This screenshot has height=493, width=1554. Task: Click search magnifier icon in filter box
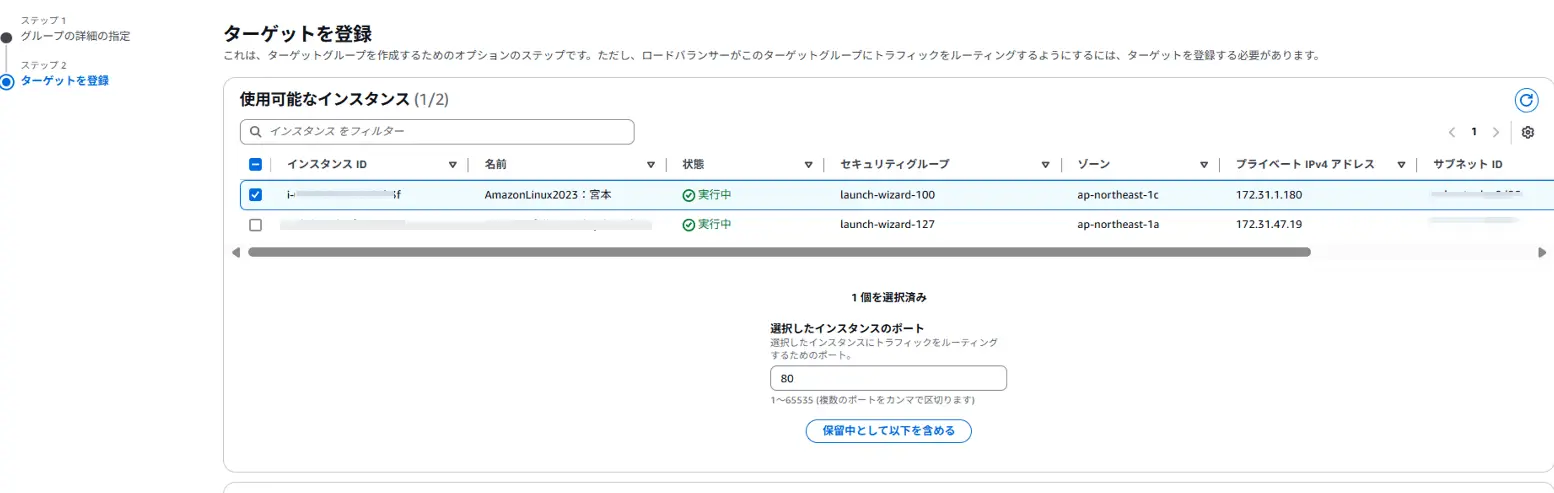[256, 132]
